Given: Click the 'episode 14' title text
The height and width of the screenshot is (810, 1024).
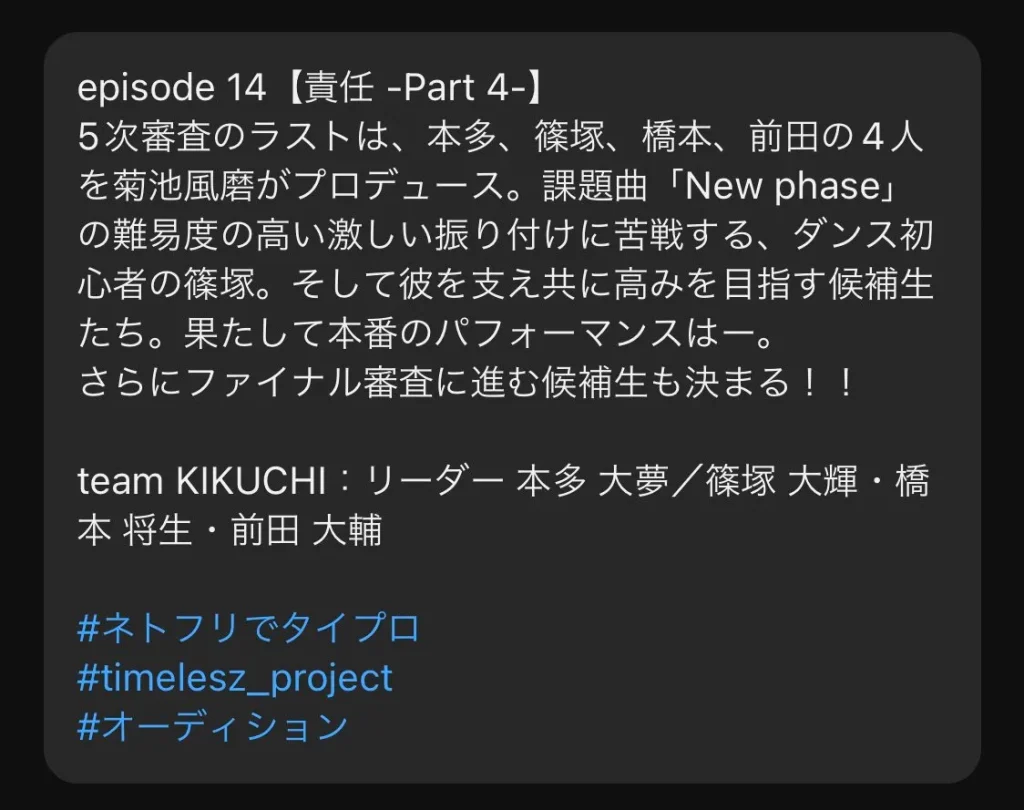Looking at the screenshot, I should tap(172, 88).
